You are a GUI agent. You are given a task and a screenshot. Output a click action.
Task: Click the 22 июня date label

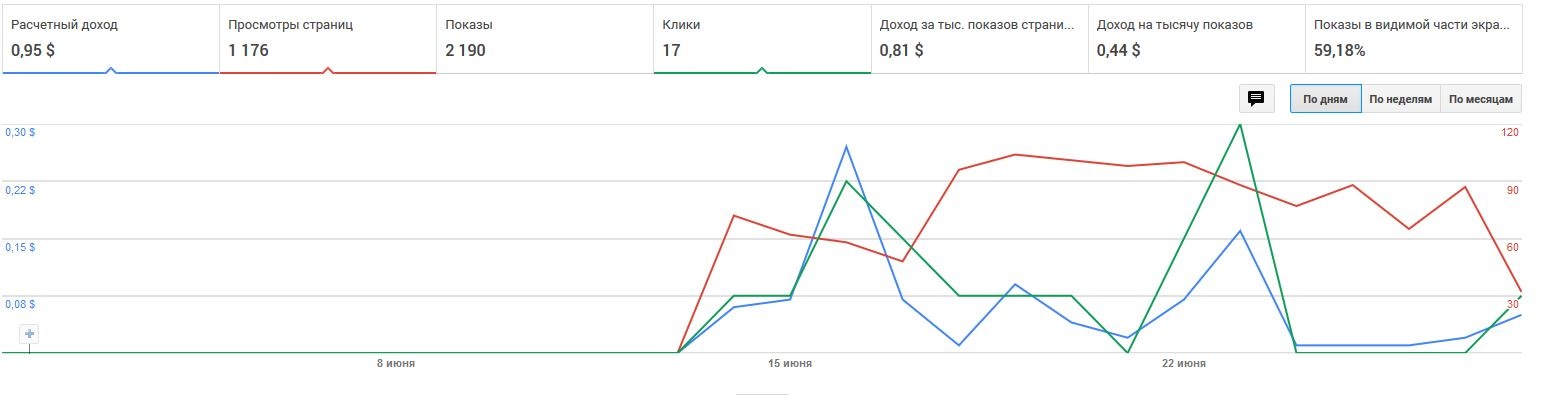(1184, 364)
